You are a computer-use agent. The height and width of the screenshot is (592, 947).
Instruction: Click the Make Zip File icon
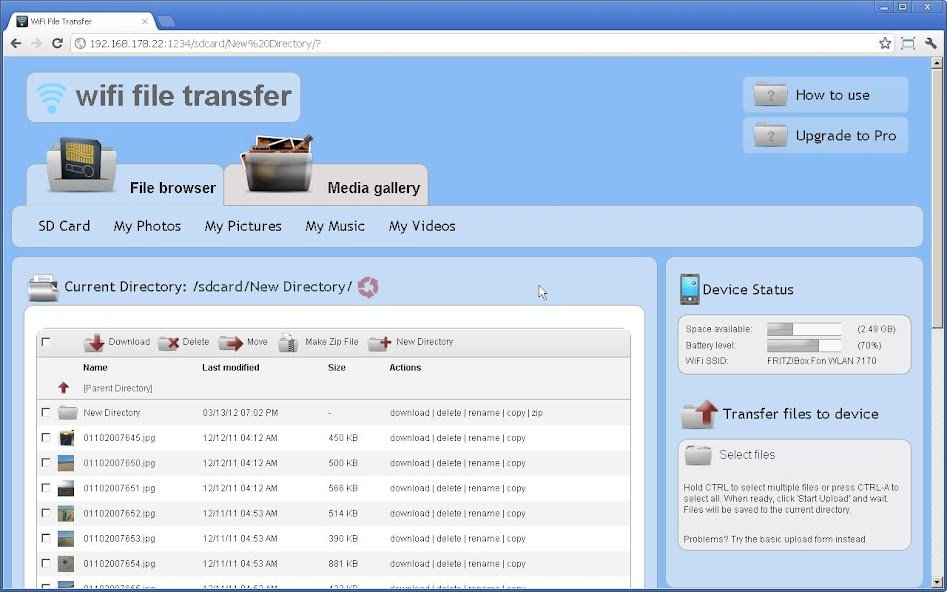click(x=288, y=343)
